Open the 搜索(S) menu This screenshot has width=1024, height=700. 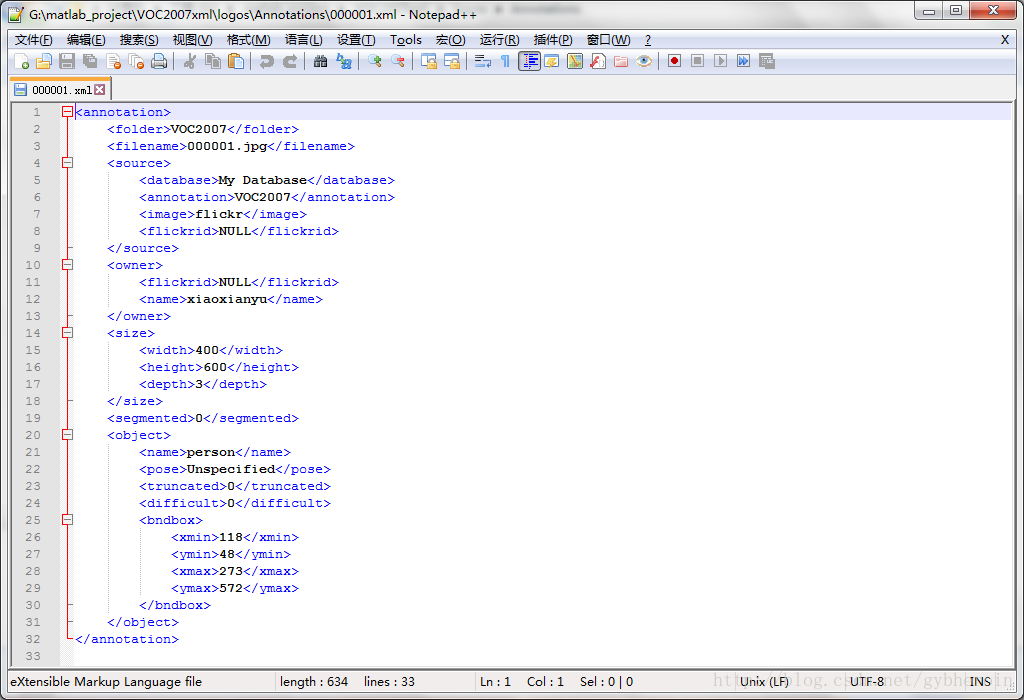point(139,40)
